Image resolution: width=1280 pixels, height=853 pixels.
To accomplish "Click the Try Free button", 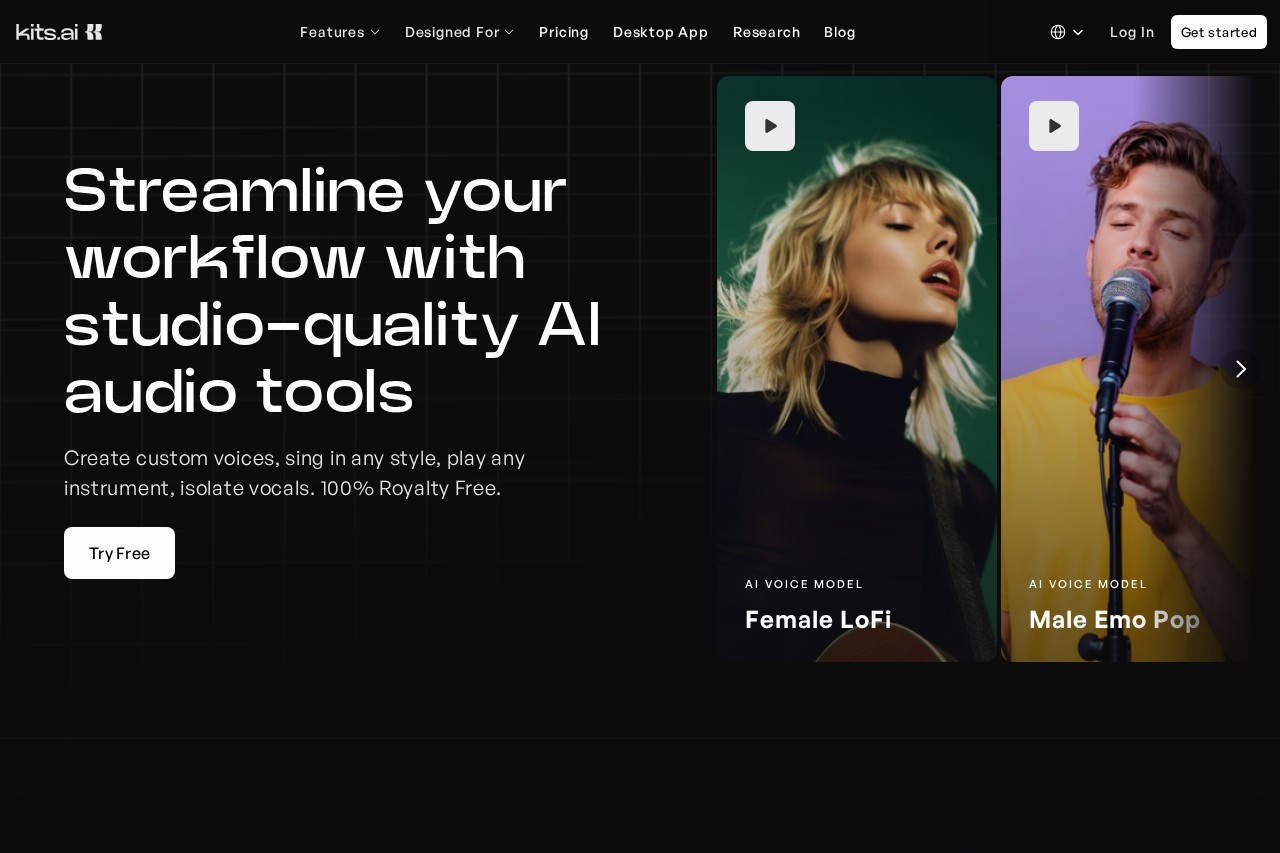I will click(x=119, y=553).
